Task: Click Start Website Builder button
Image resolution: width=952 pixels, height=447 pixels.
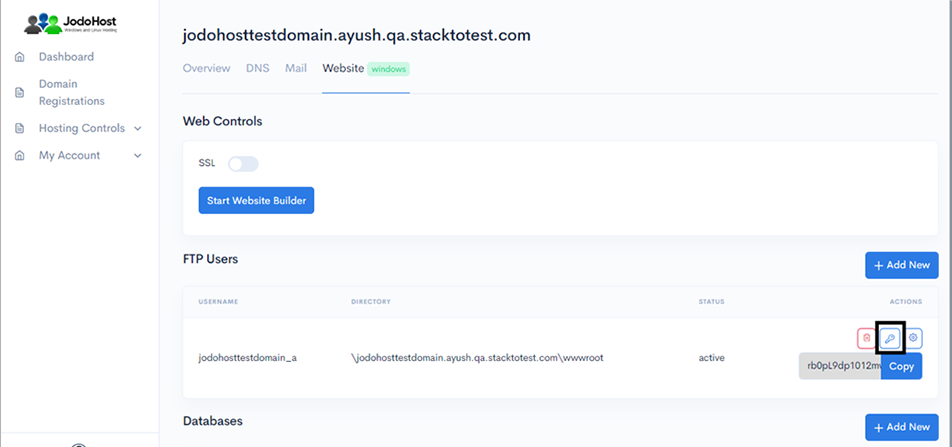Action: pos(256,200)
